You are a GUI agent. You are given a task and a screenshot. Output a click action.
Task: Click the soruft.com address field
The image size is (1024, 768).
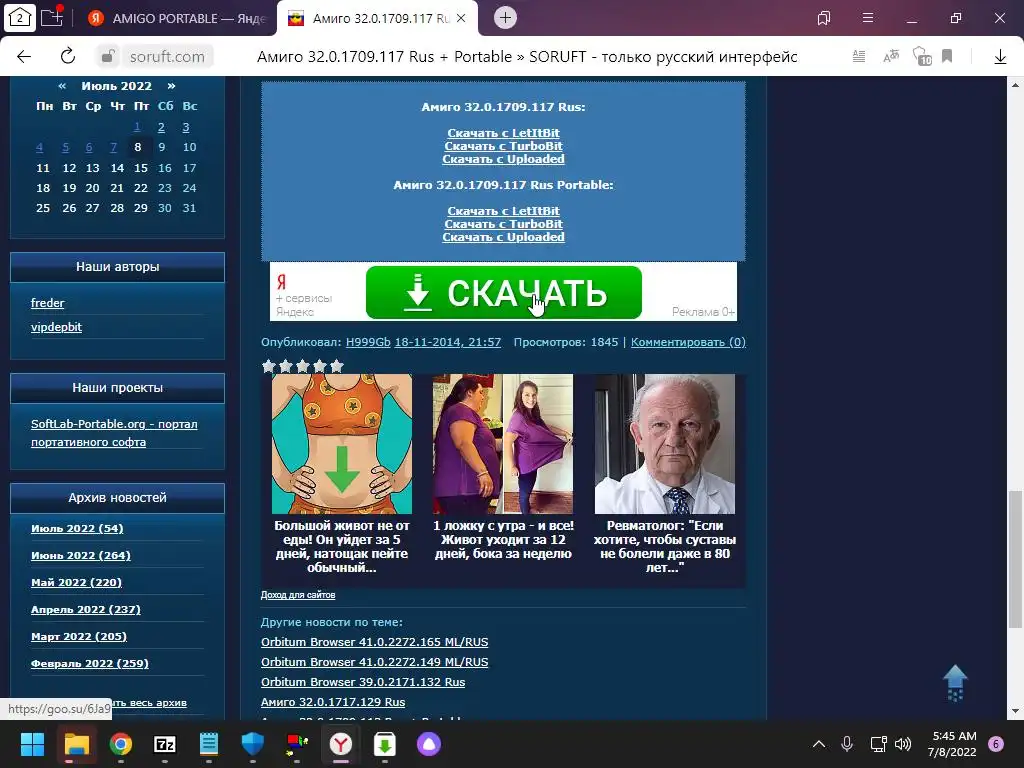(167, 57)
